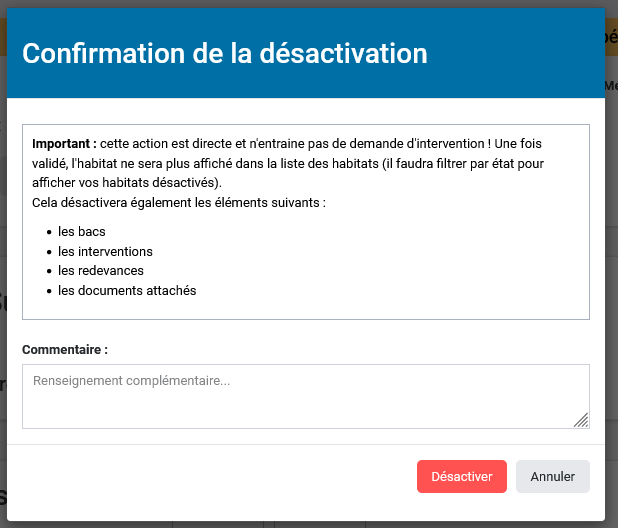Click the bold "Important :" text
This screenshot has width=618, height=528.
[x=64, y=143]
